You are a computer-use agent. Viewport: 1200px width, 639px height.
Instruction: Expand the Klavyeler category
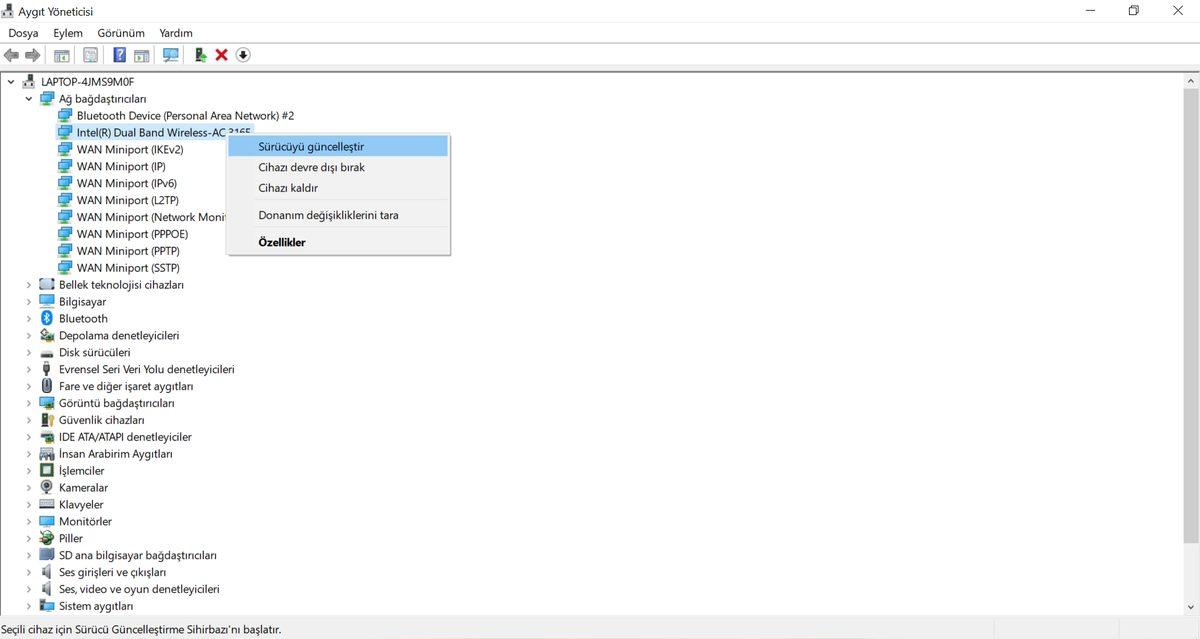click(x=29, y=504)
